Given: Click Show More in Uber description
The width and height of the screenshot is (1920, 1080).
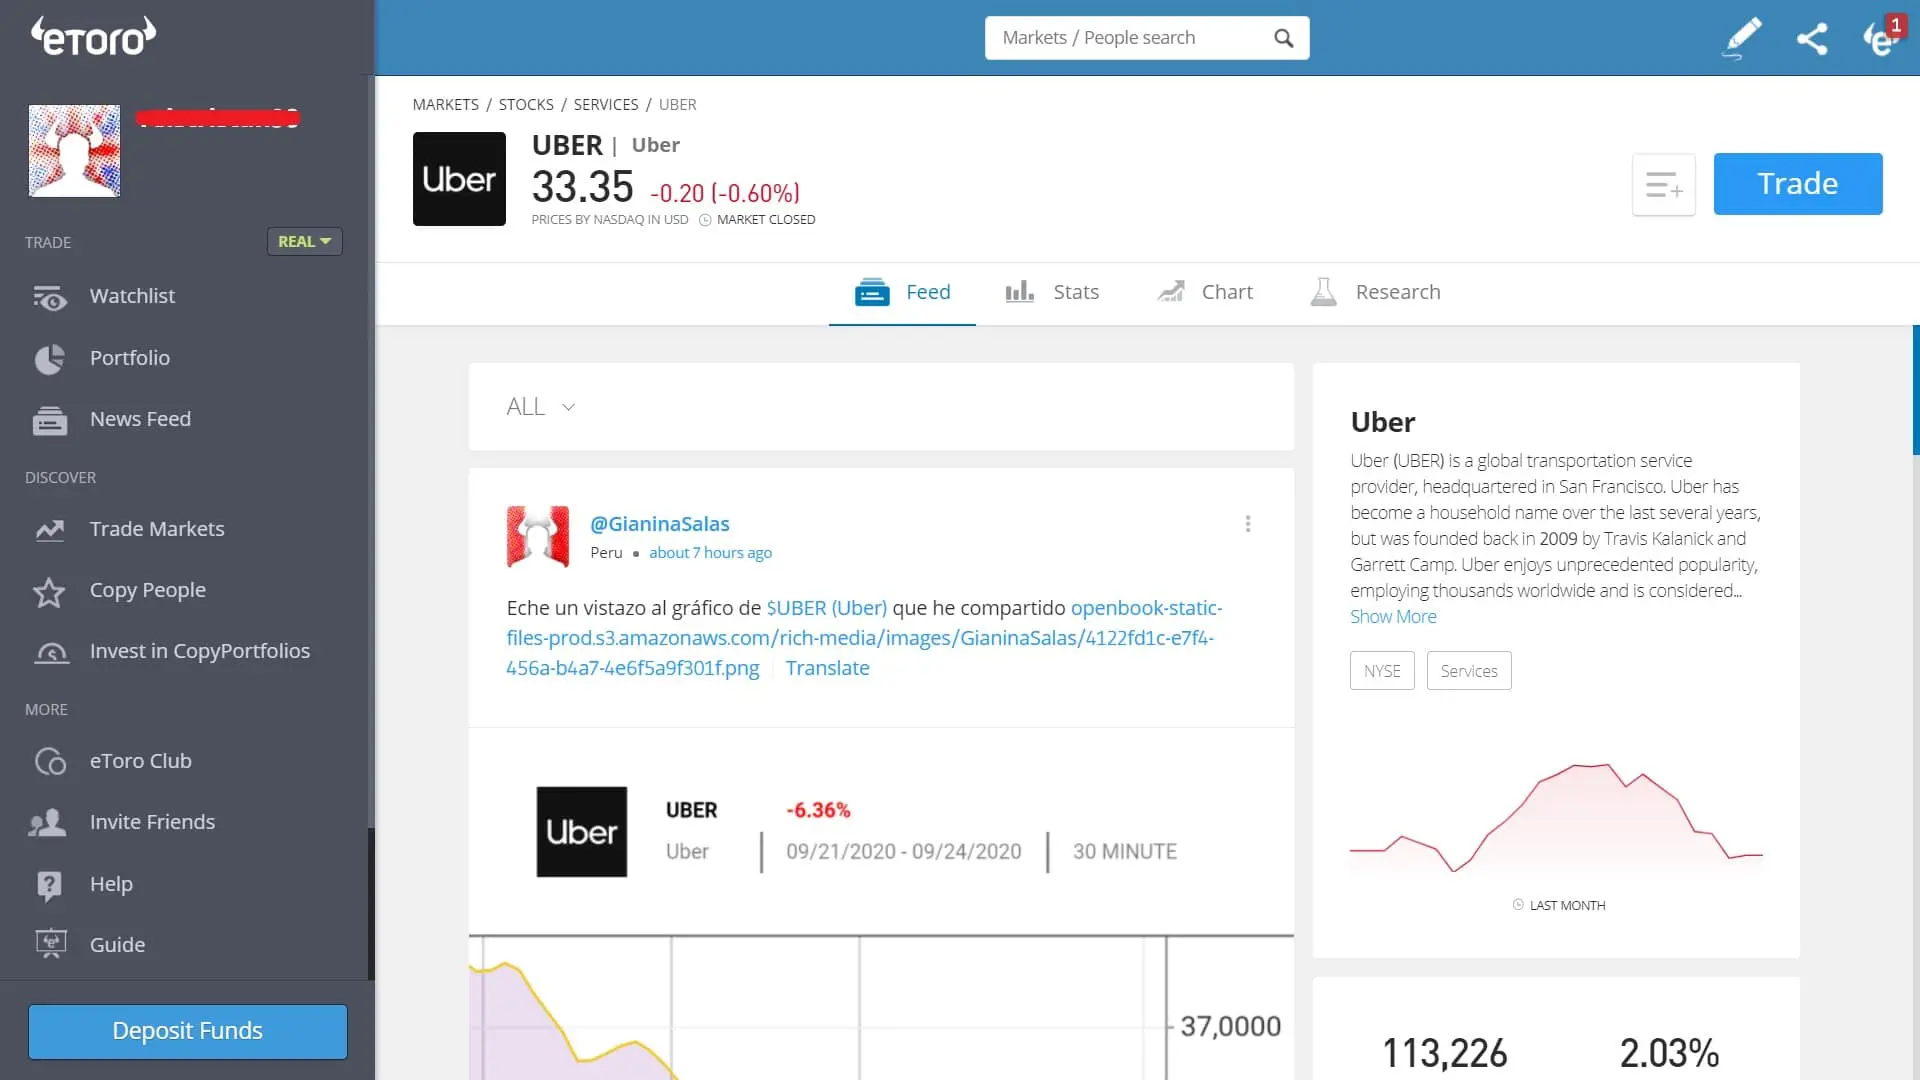Looking at the screenshot, I should coord(1393,617).
